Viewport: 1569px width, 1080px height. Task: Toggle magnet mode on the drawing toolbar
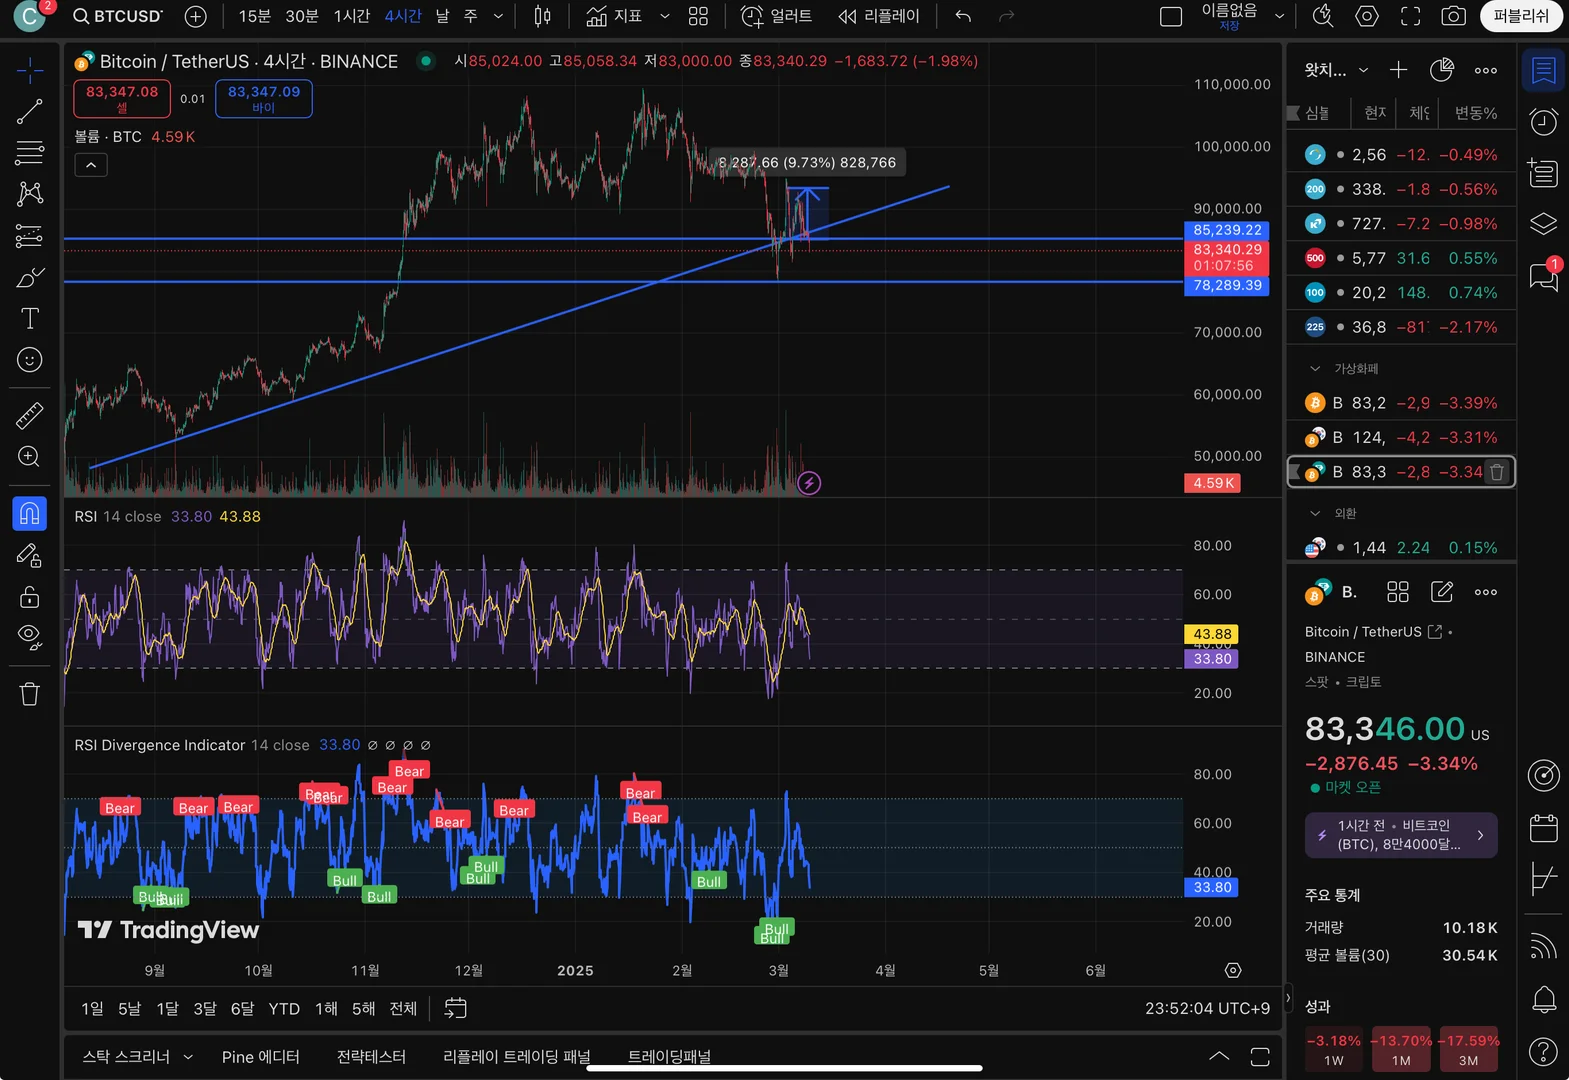click(29, 513)
